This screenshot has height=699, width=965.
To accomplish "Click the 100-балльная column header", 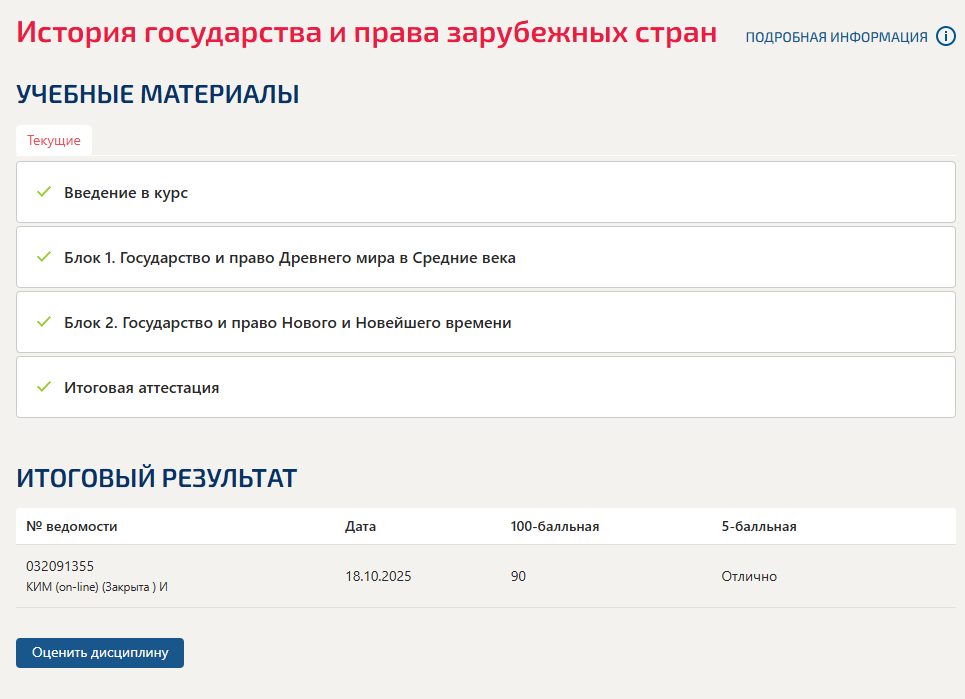I will click(x=554, y=527).
